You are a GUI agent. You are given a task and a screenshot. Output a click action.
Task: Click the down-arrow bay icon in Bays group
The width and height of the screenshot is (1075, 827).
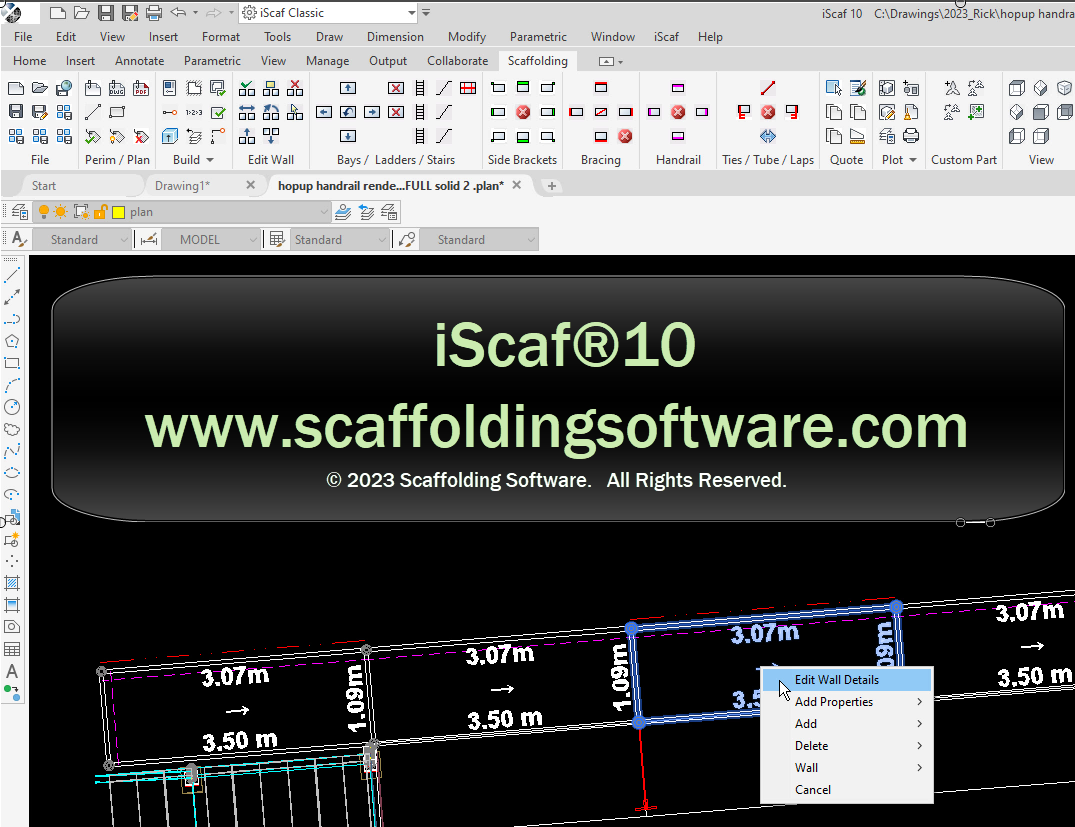pos(348,136)
